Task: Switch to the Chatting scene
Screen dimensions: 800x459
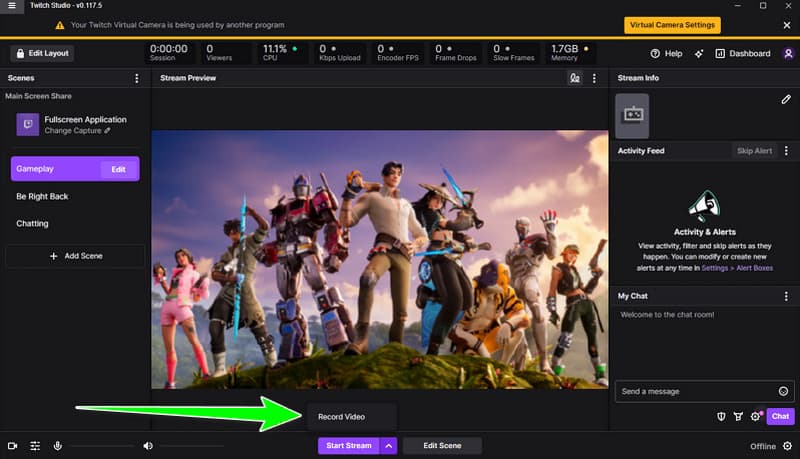Action: (32, 223)
